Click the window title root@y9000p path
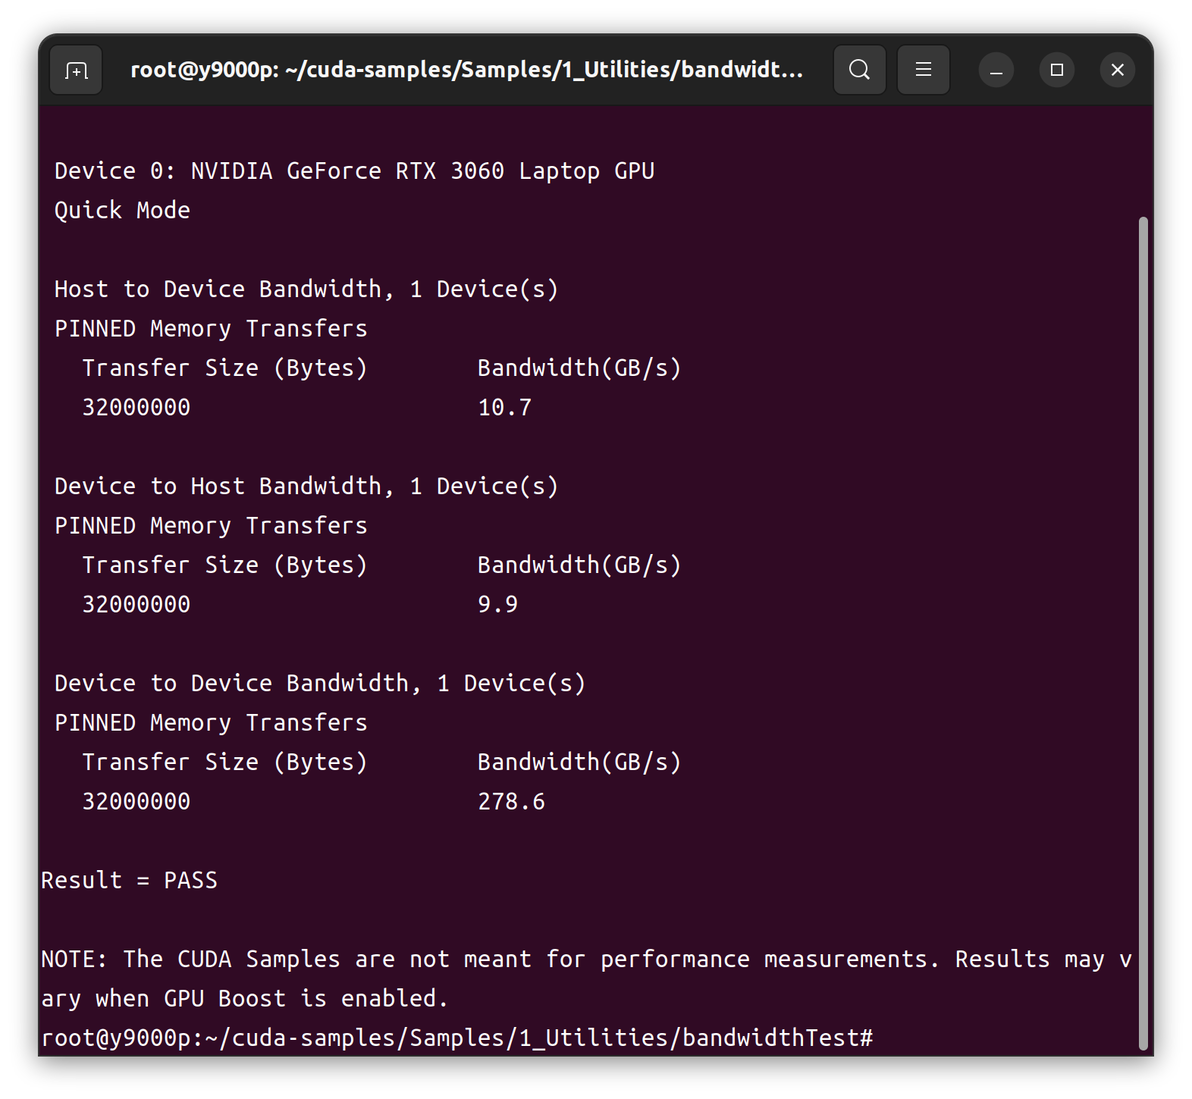1192x1099 pixels. pos(467,70)
